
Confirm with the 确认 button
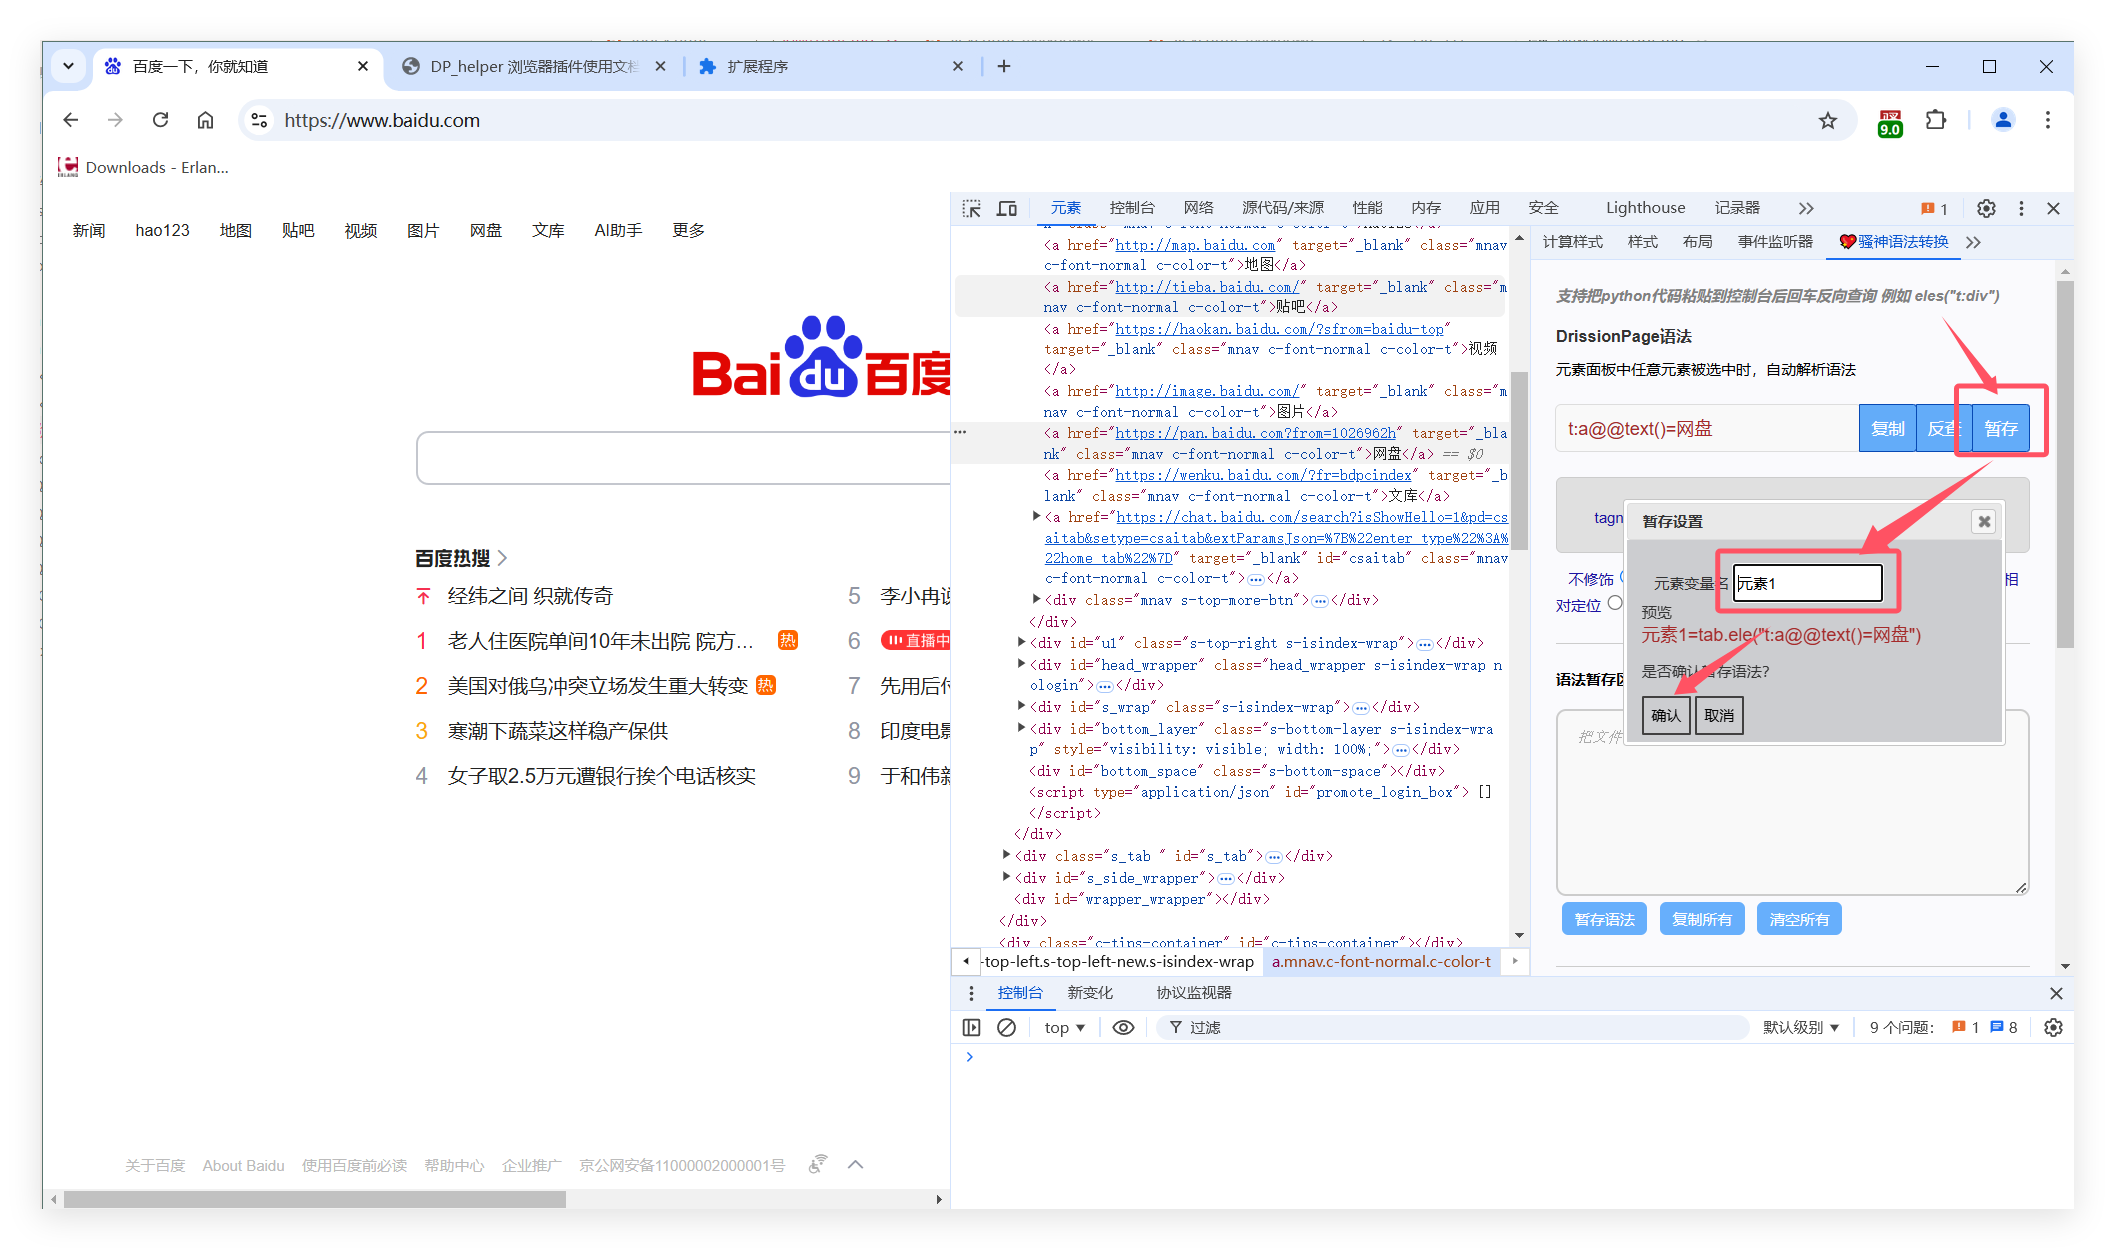point(1666,715)
